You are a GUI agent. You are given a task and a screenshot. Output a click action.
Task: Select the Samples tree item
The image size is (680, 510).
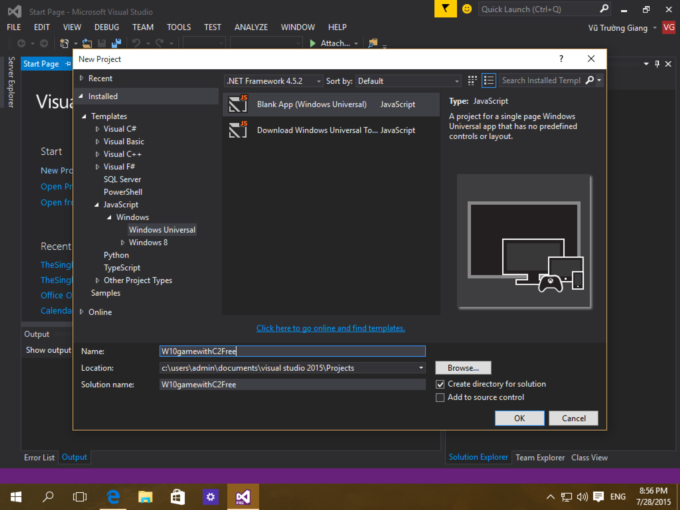click(x=105, y=293)
